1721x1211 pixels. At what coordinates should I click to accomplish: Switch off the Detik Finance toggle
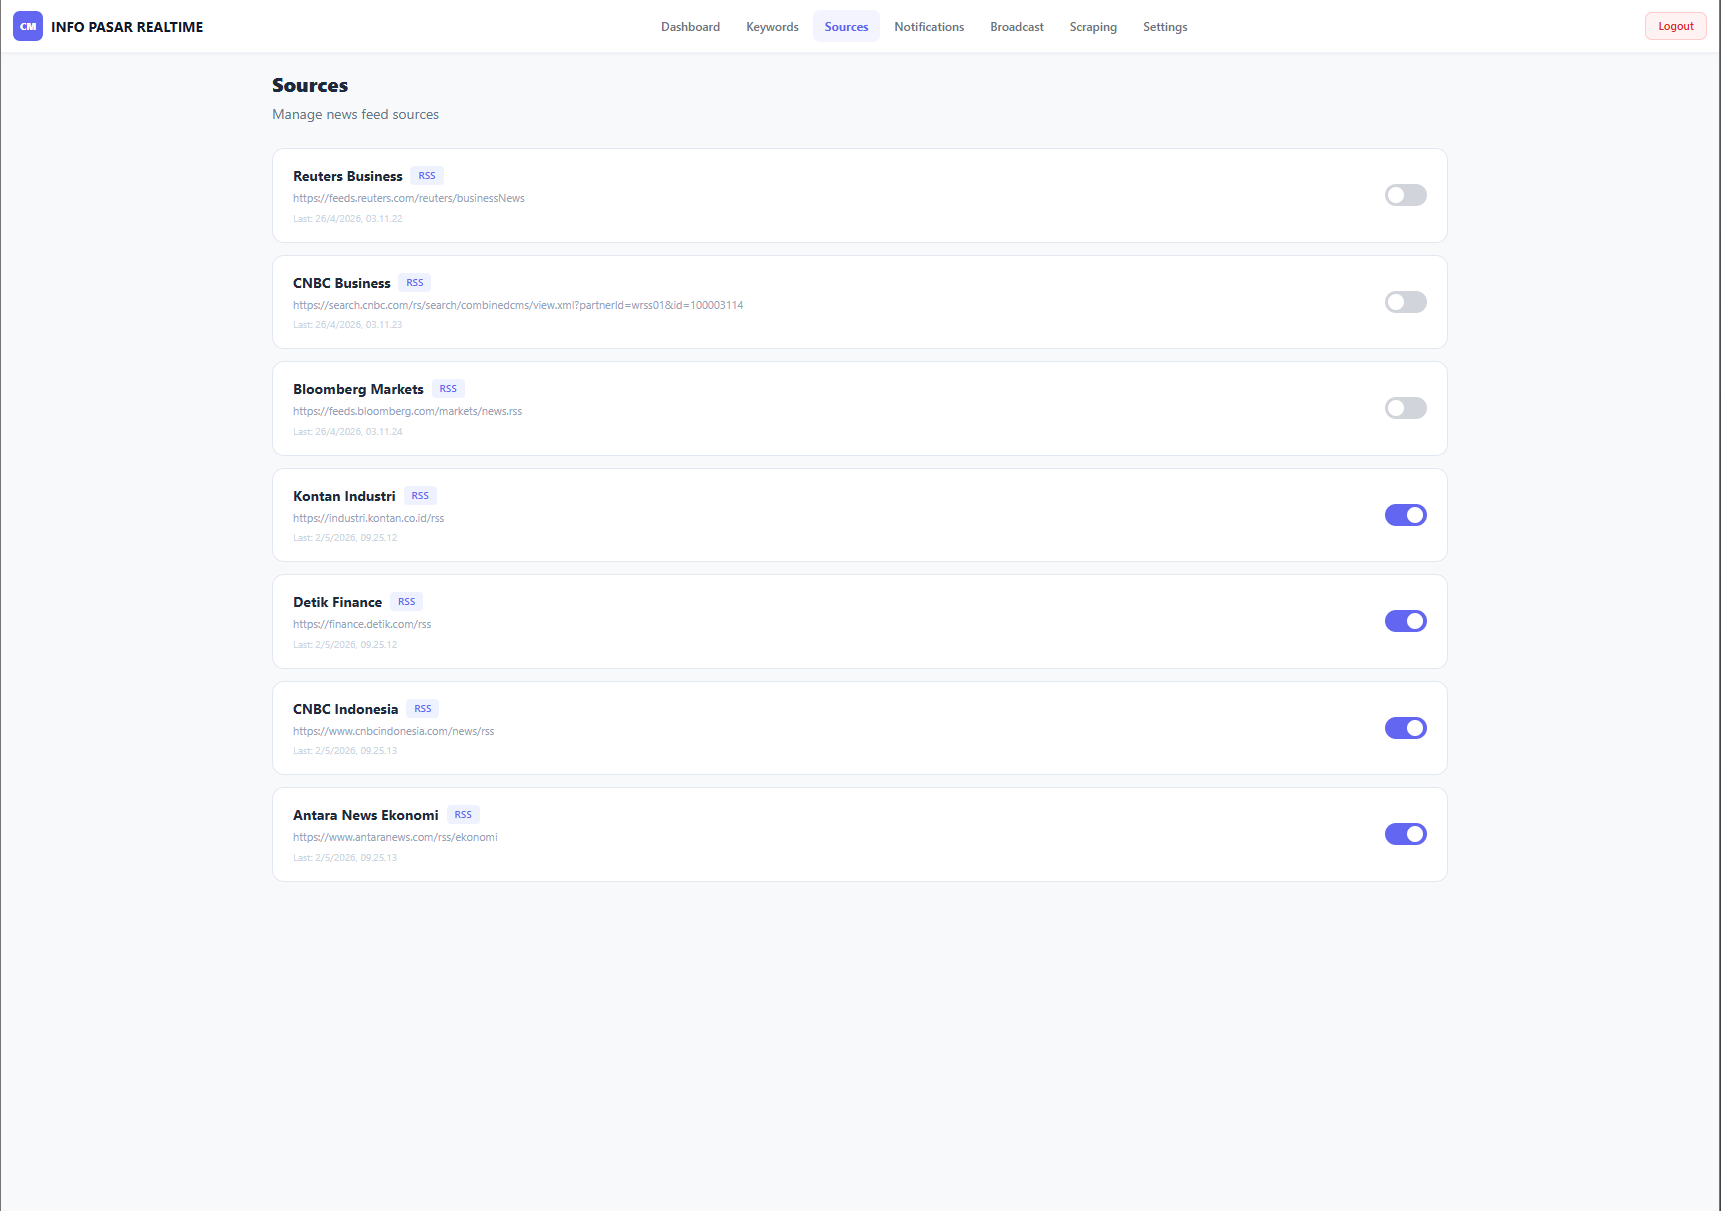click(x=1405, y=621)
